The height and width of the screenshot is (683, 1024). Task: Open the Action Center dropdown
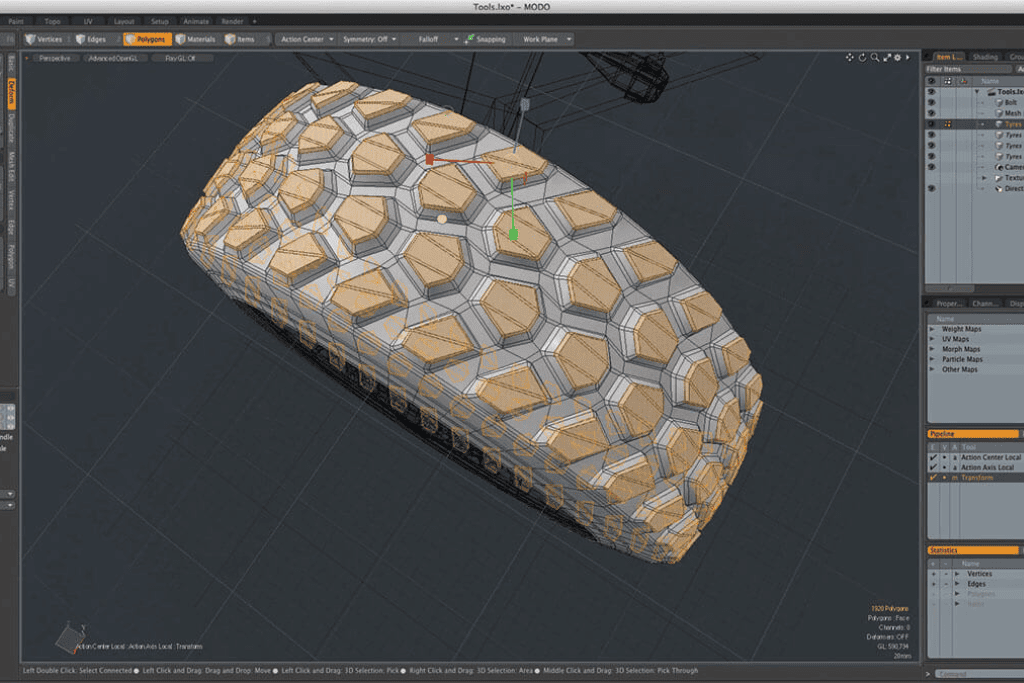tap(306, 39)
